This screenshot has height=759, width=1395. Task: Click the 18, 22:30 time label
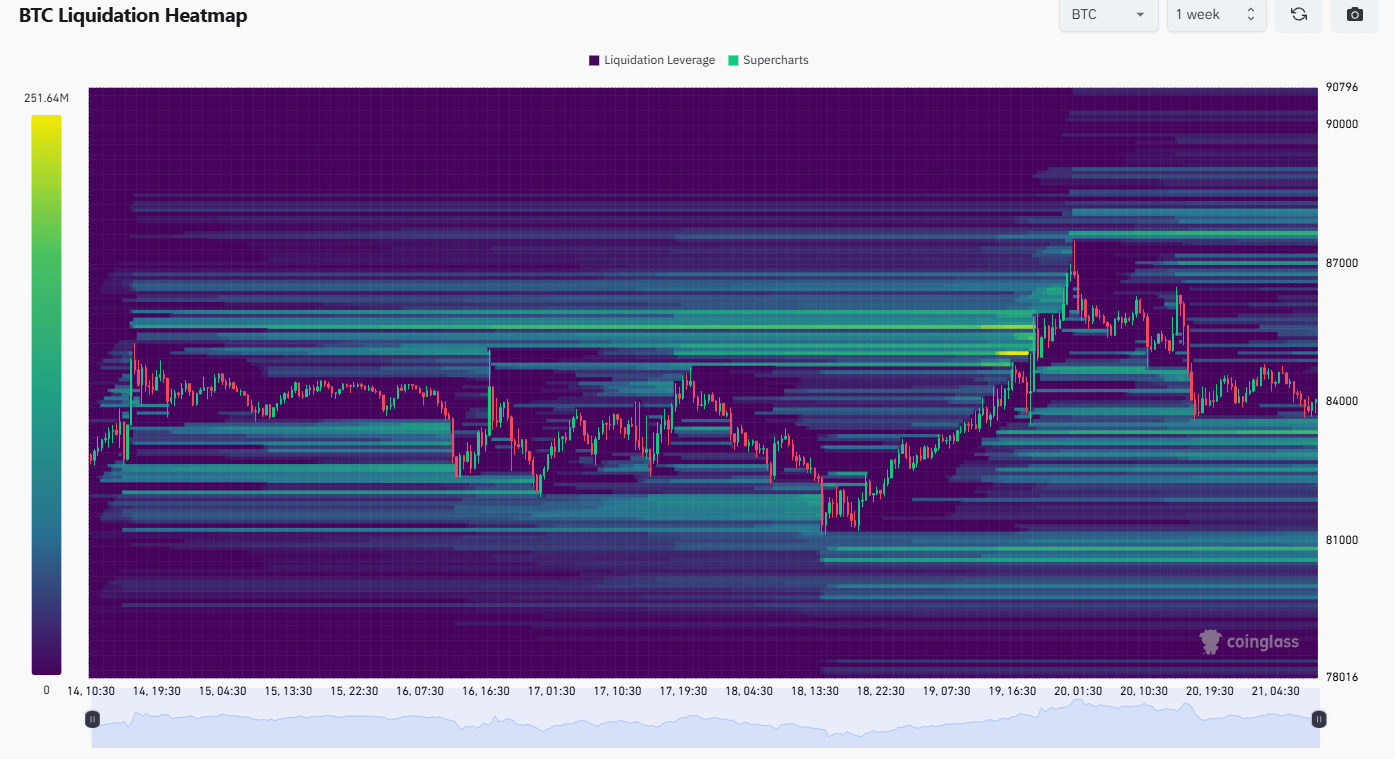(881, 691)
